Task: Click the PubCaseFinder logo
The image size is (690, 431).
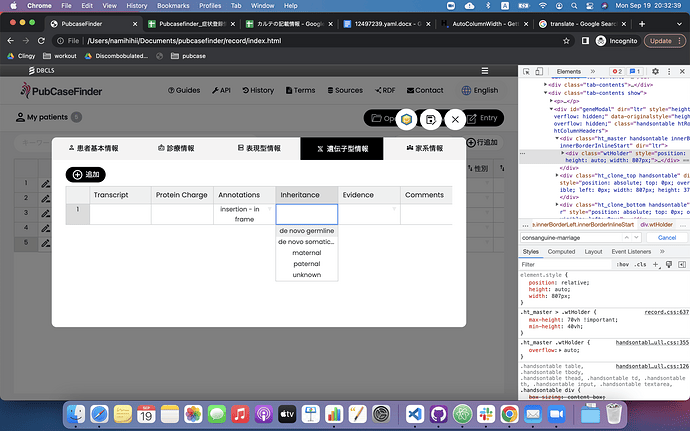Action: click(61, 91)
